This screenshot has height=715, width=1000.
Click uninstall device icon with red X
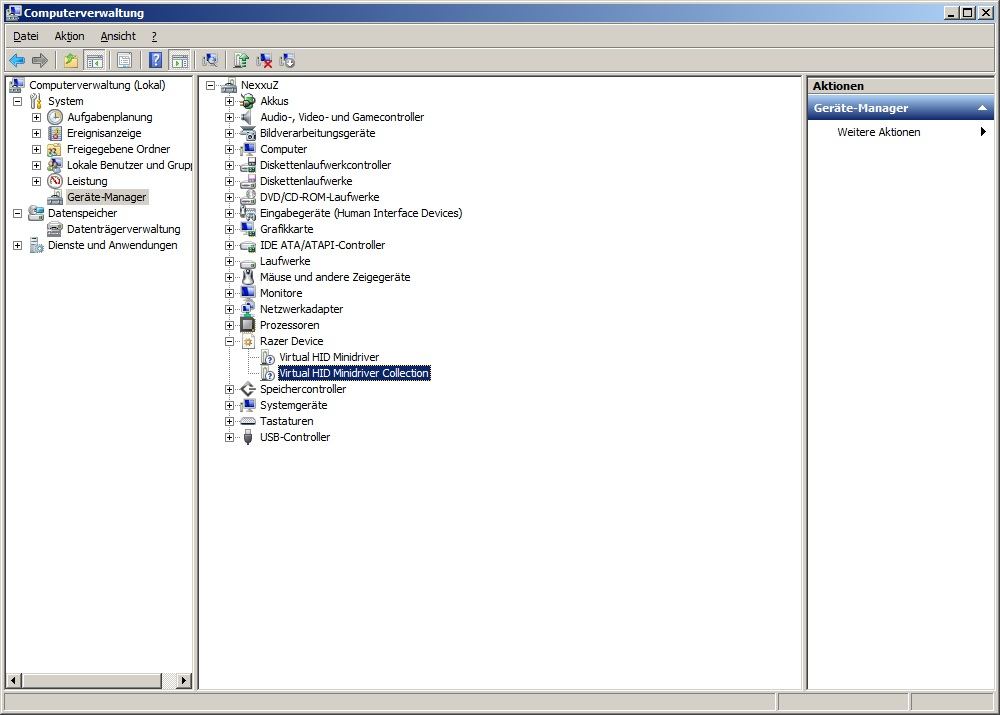click(x=264, y=61)
